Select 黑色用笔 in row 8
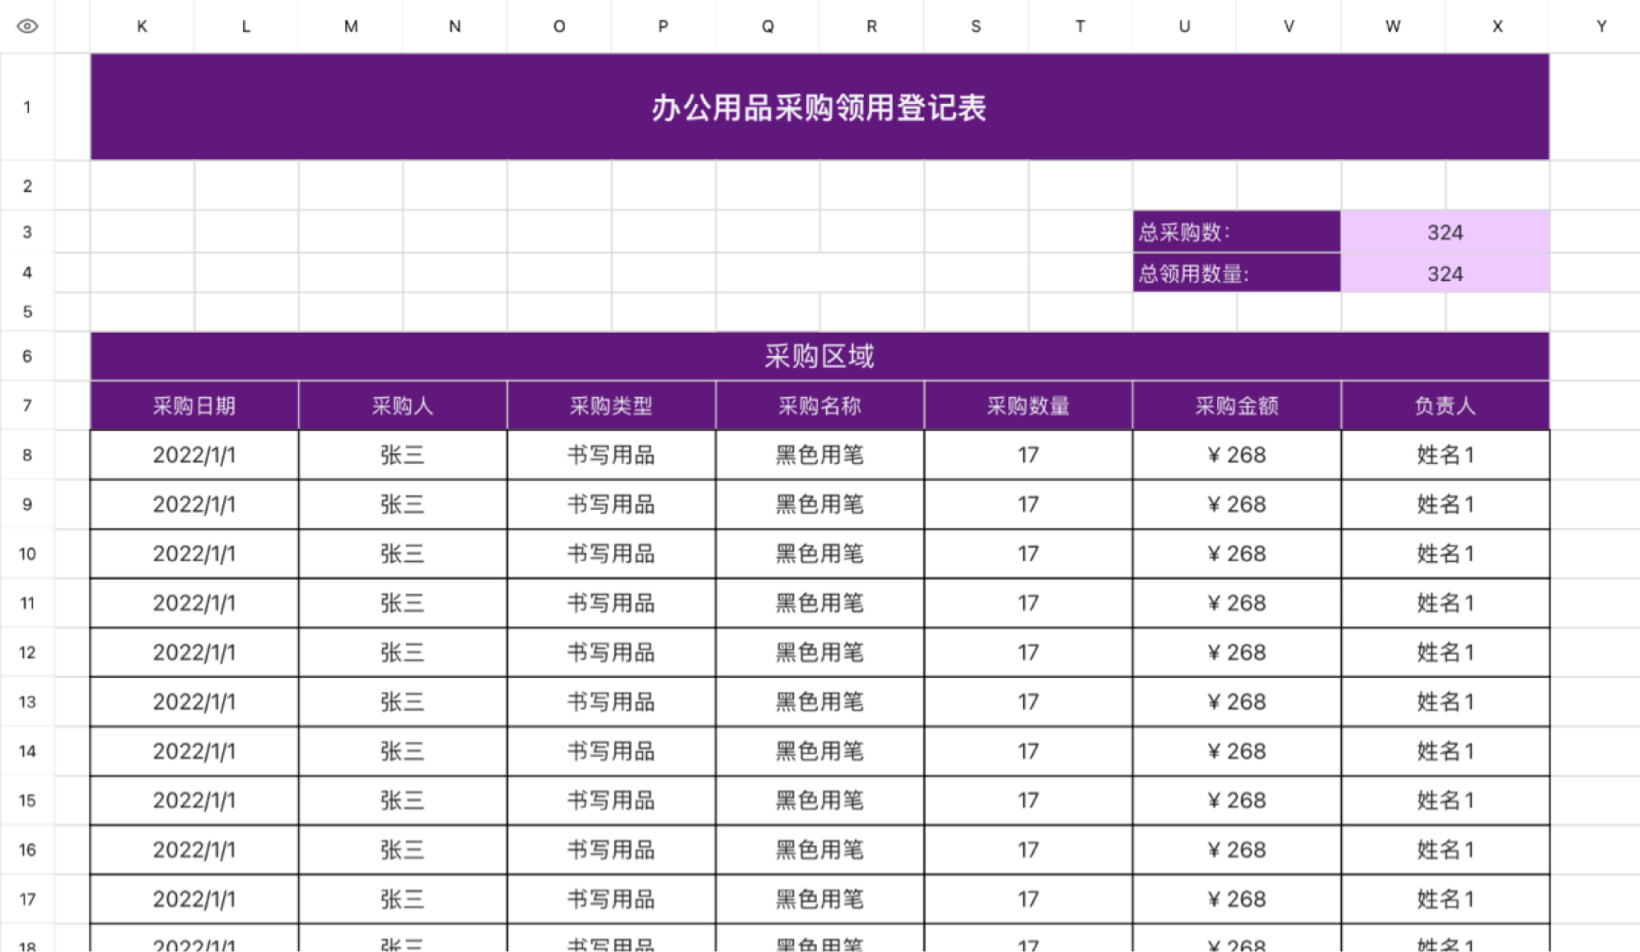 pos(819,455)
